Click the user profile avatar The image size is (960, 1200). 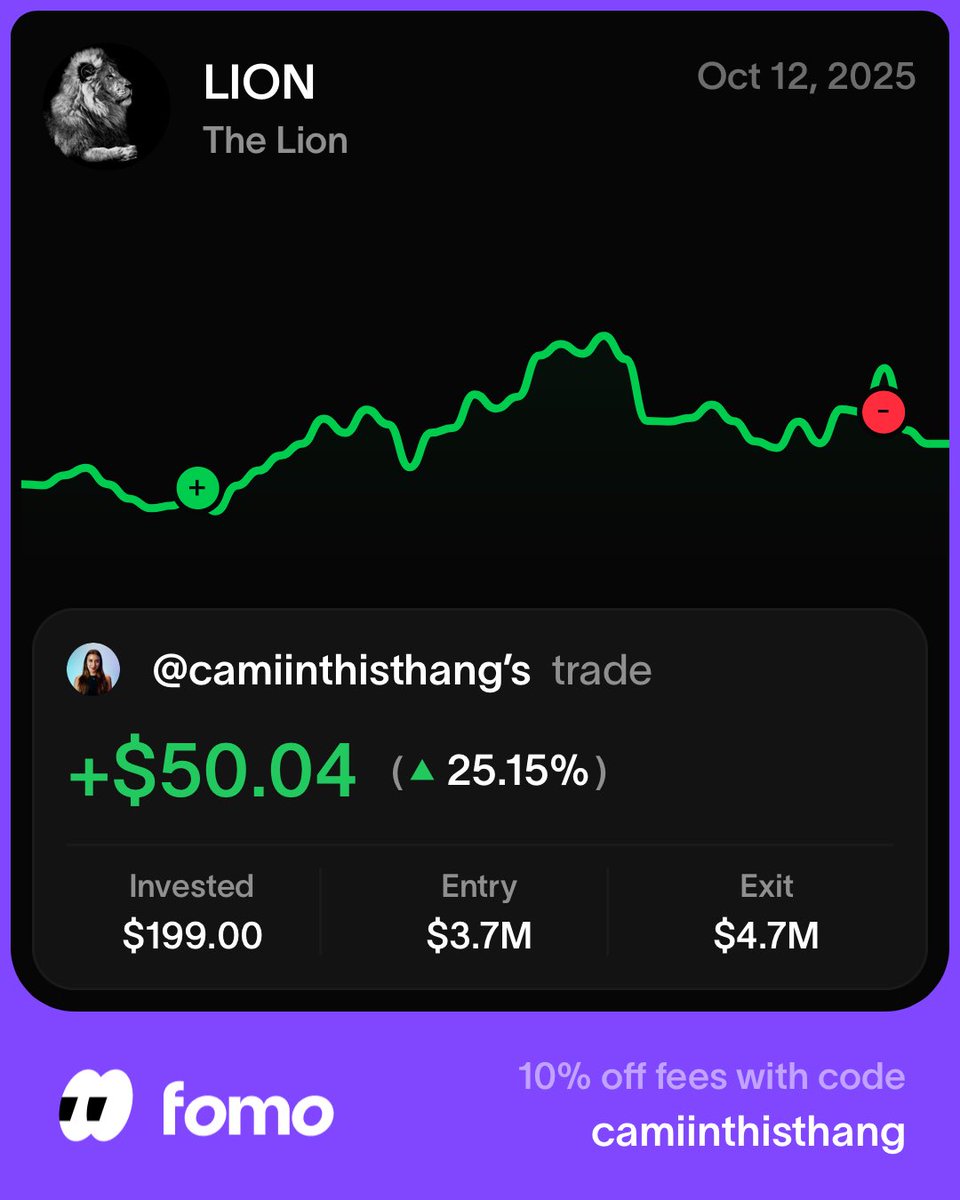93,669
